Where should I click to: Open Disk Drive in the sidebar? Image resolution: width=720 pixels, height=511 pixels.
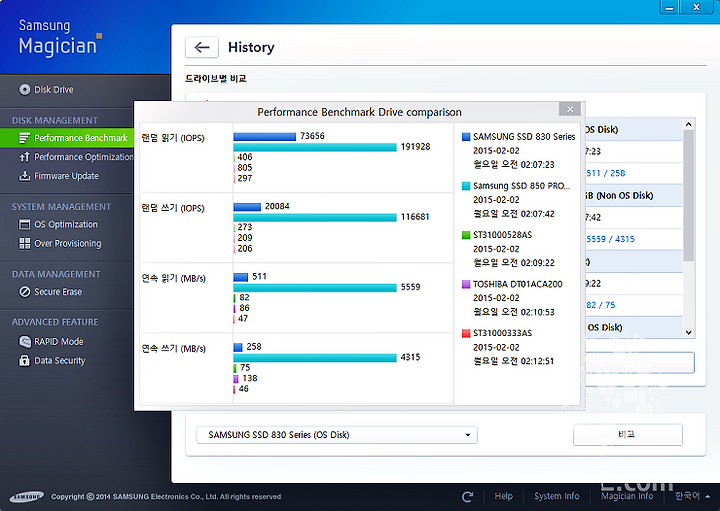(x=53, y=90)
